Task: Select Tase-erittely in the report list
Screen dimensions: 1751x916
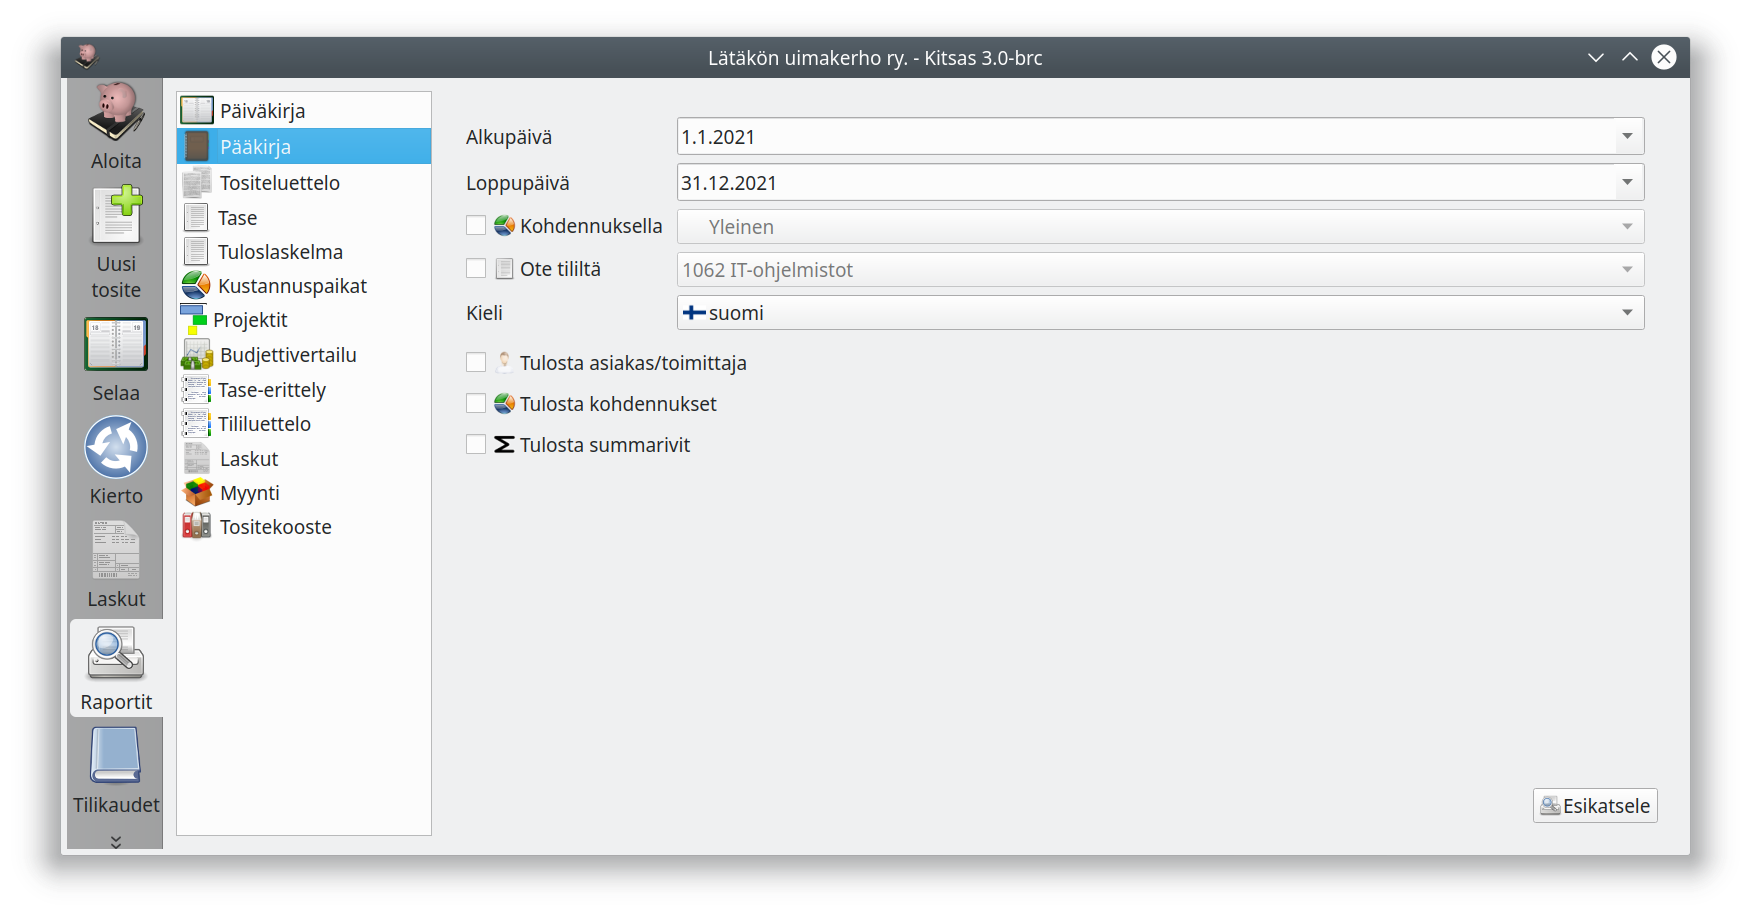Action: pyautogui.click(x=304, y=389)
